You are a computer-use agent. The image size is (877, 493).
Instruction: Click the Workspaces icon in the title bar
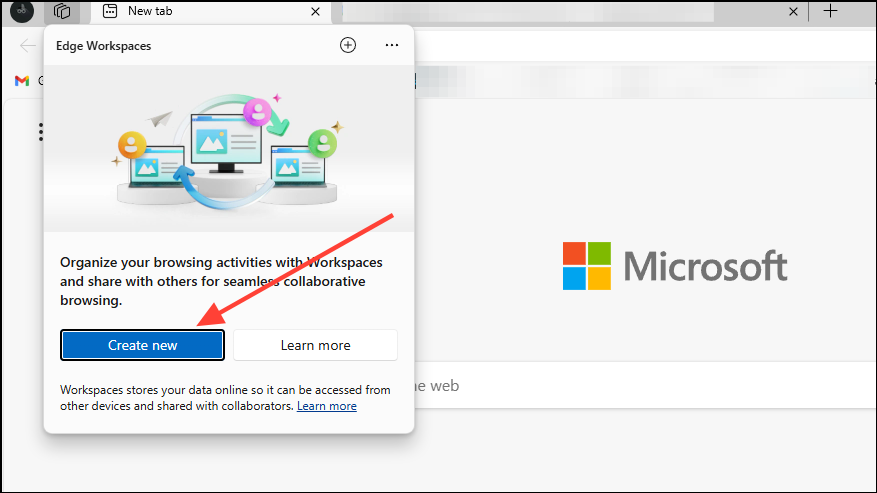[x=62, y=11]
